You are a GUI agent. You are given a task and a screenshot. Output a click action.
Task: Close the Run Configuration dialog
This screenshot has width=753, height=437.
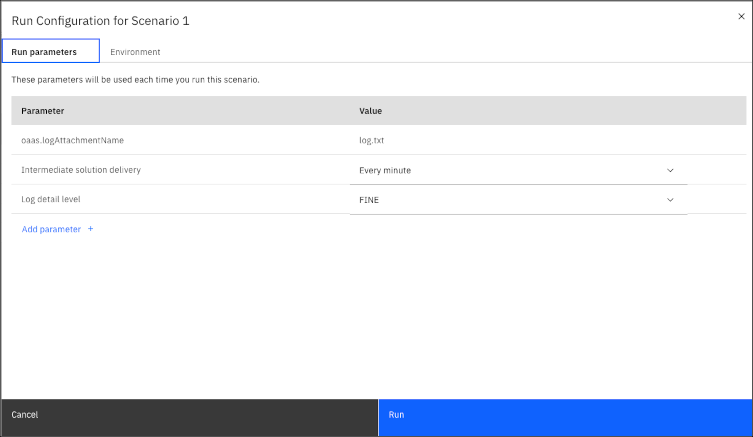pos(741,16)
